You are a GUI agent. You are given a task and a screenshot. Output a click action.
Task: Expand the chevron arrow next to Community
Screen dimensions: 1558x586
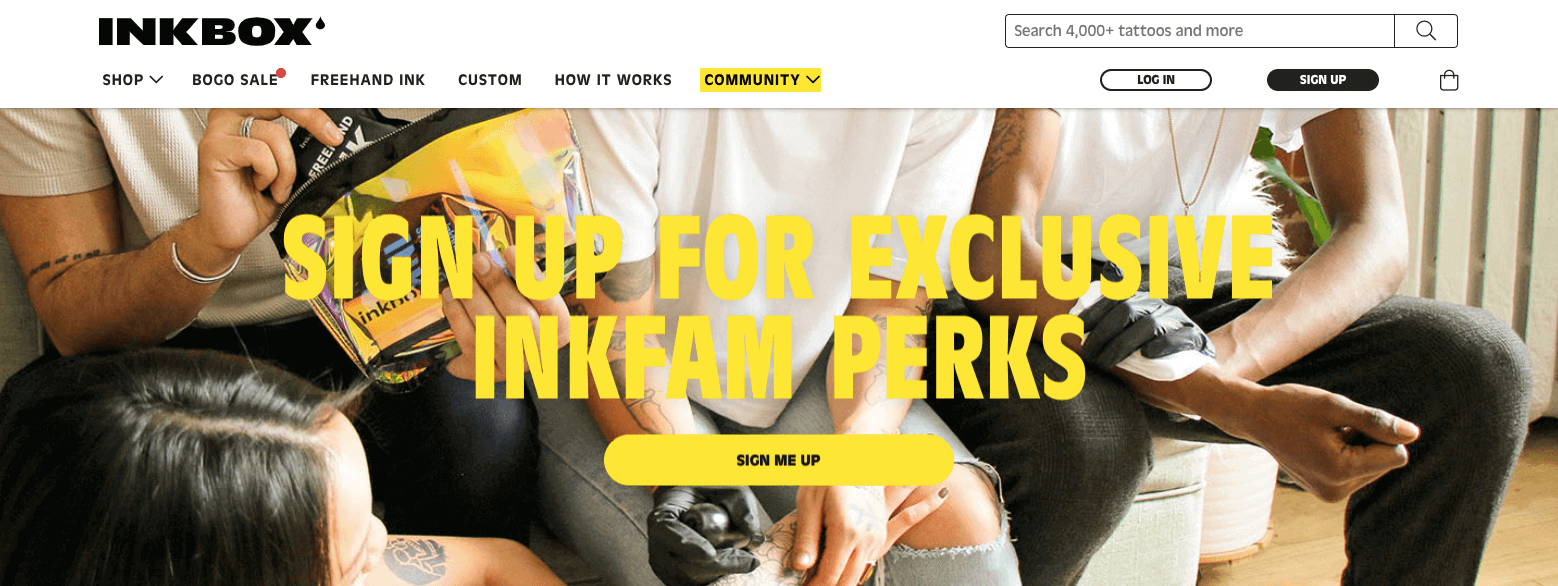(x=812, y=80)
